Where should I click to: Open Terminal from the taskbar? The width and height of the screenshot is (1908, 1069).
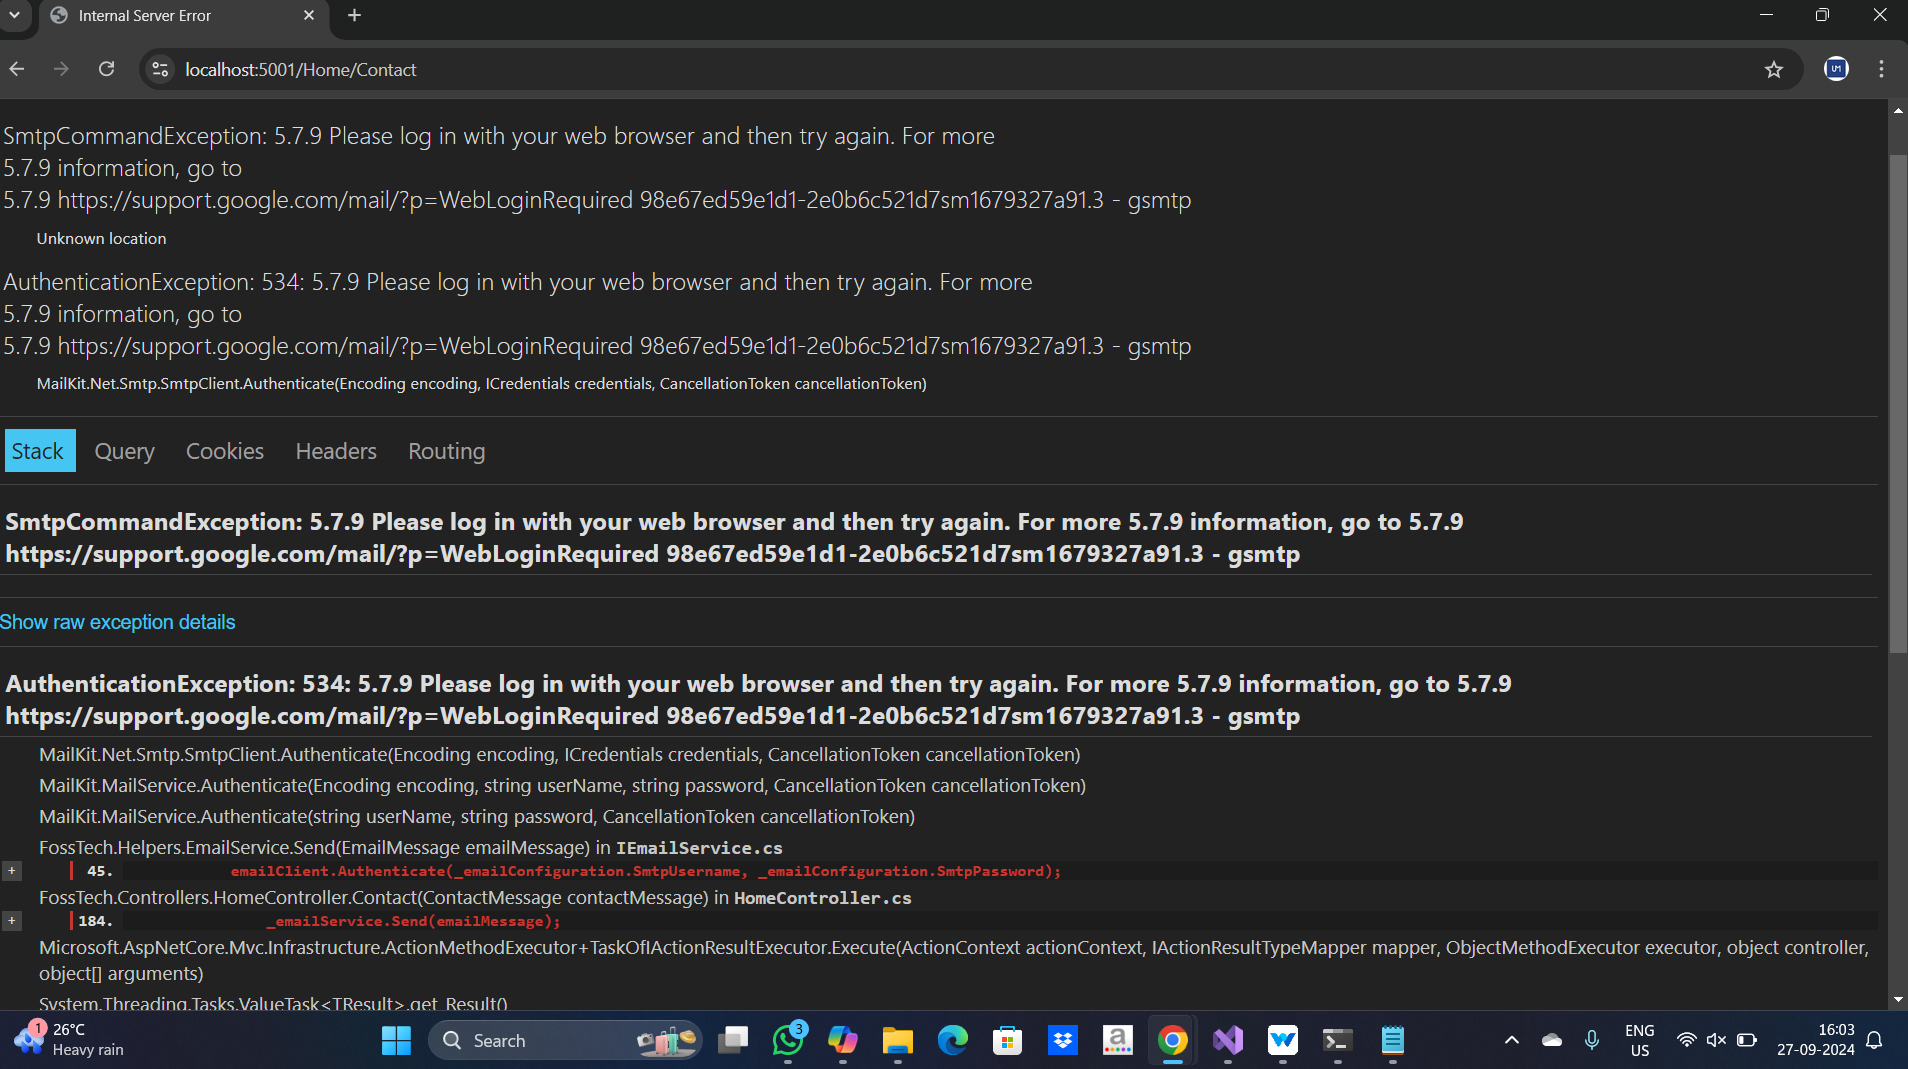click(1337, 1041)
